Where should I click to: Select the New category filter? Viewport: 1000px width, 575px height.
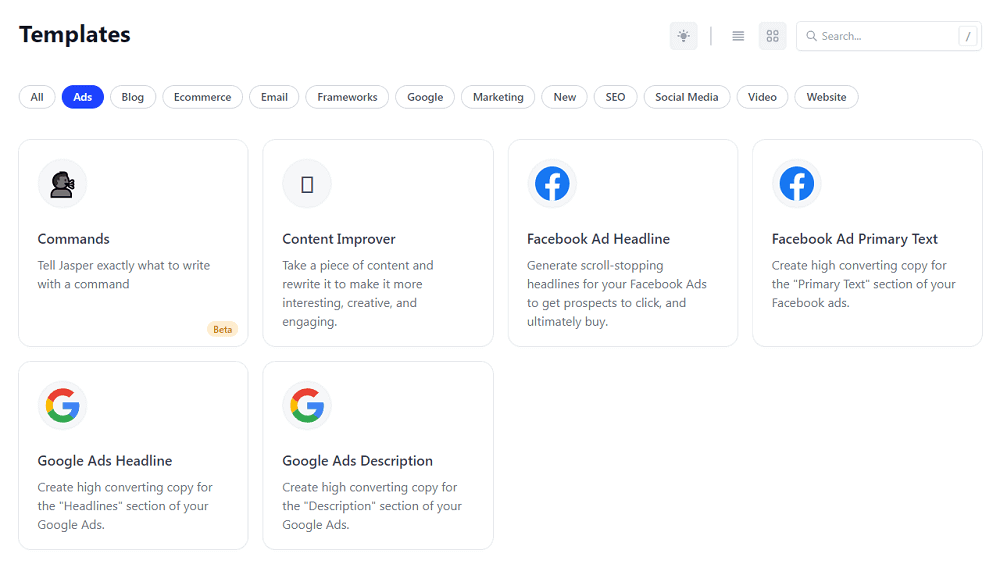click(564, 97)
